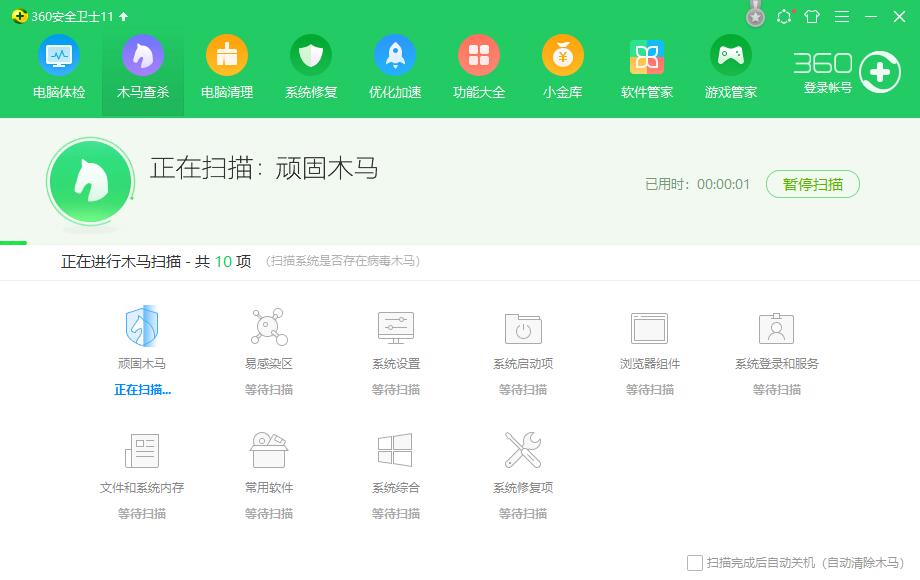Click the 系统登录和服务 label

click(777, 364)
